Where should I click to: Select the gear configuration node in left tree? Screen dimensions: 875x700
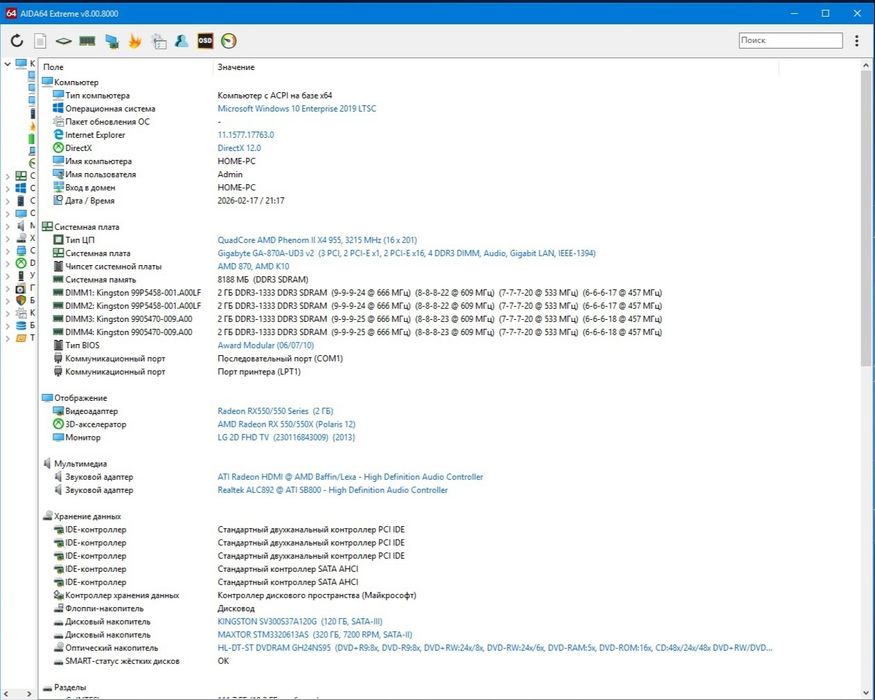[x=21, y=313]
